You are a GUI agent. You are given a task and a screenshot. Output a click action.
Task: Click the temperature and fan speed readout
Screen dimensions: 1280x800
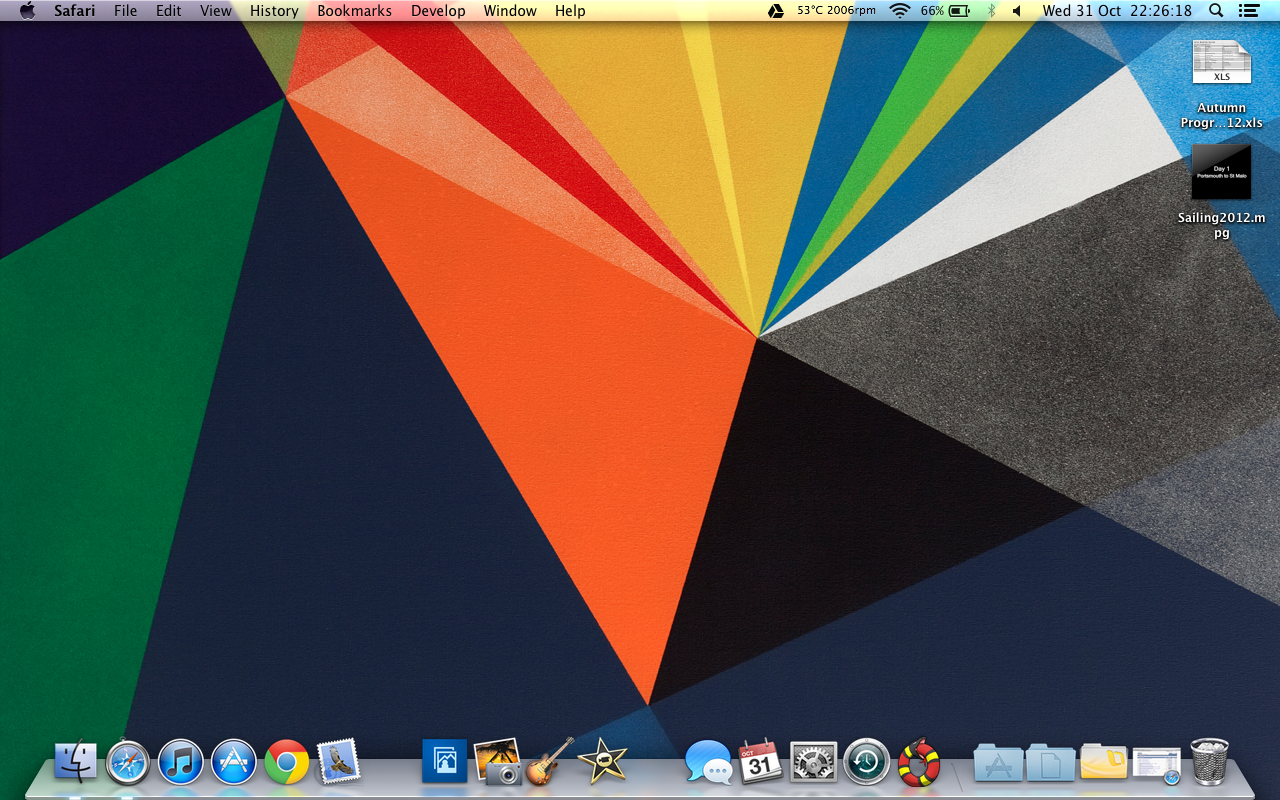(x=836, y=11)
